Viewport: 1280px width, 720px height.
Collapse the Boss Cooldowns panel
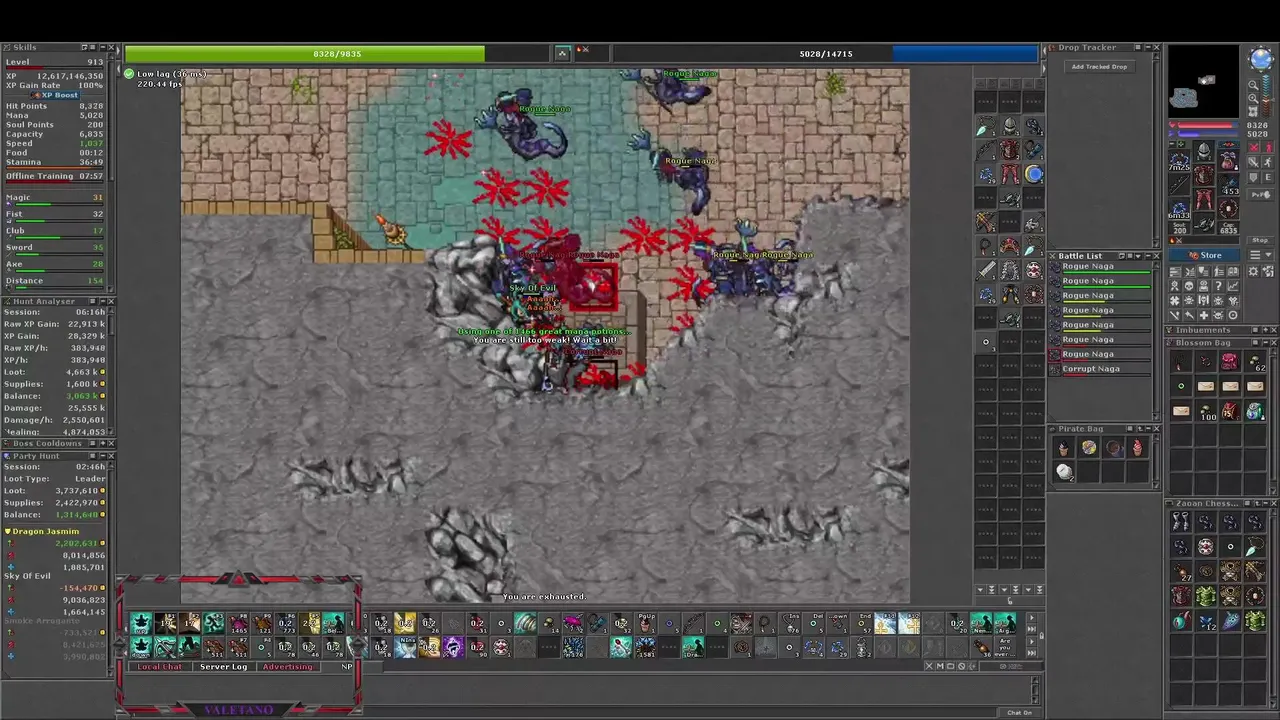pyautogui.click(x=101, y=443)
